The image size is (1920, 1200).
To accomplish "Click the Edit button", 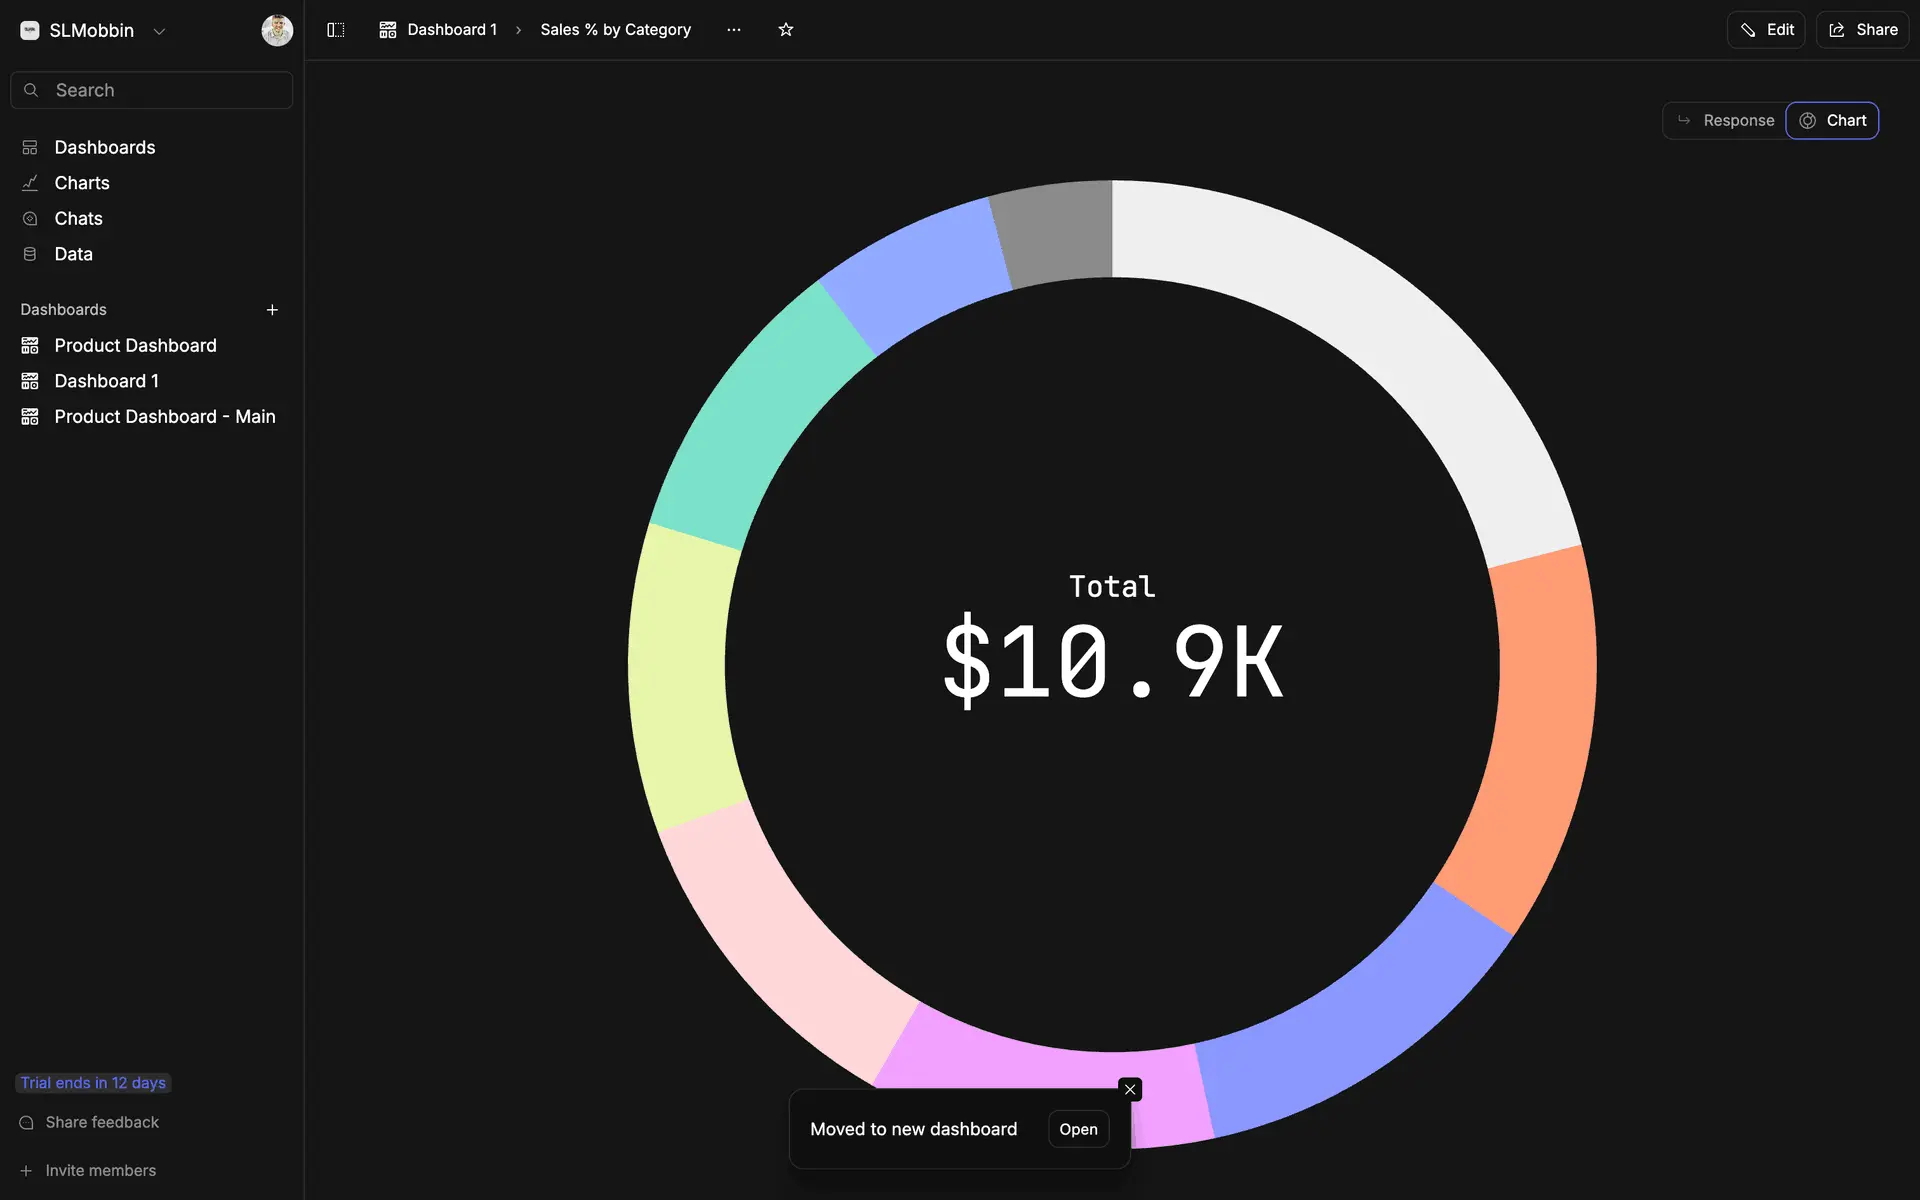I will (x=1766, y=30).
